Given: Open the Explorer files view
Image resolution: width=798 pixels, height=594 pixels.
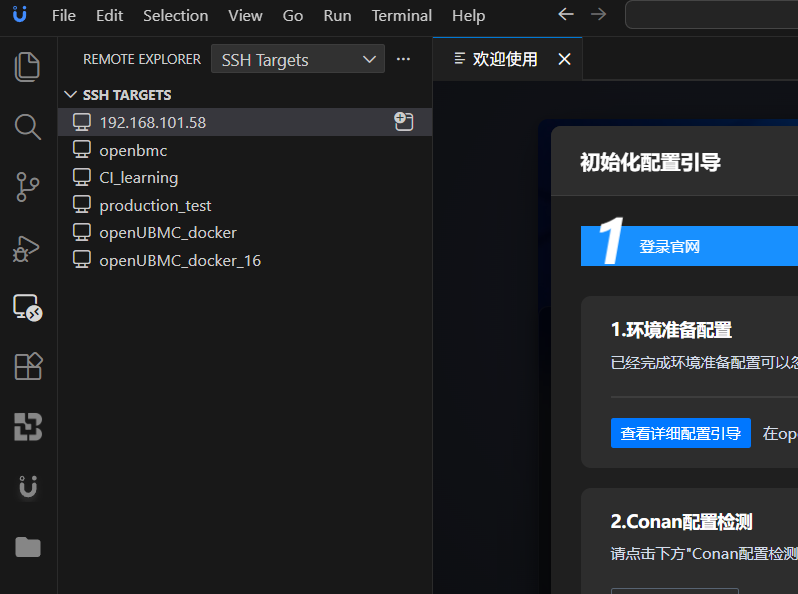Looking at the screenshot, I should (x=28, y=67).
